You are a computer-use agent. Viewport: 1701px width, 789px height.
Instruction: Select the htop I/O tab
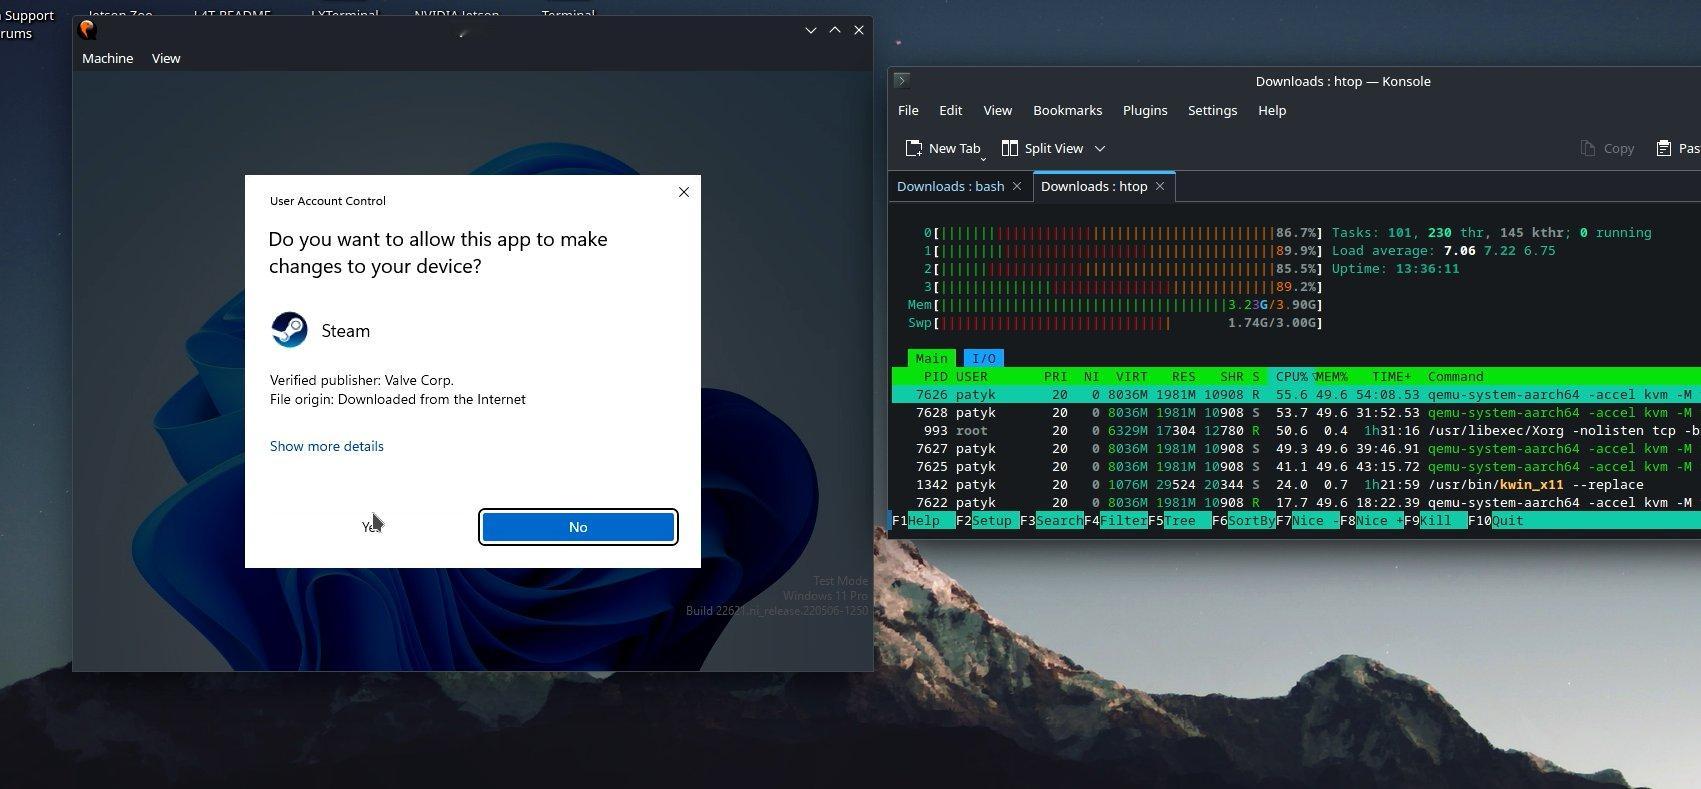click(x=984, y=358)
